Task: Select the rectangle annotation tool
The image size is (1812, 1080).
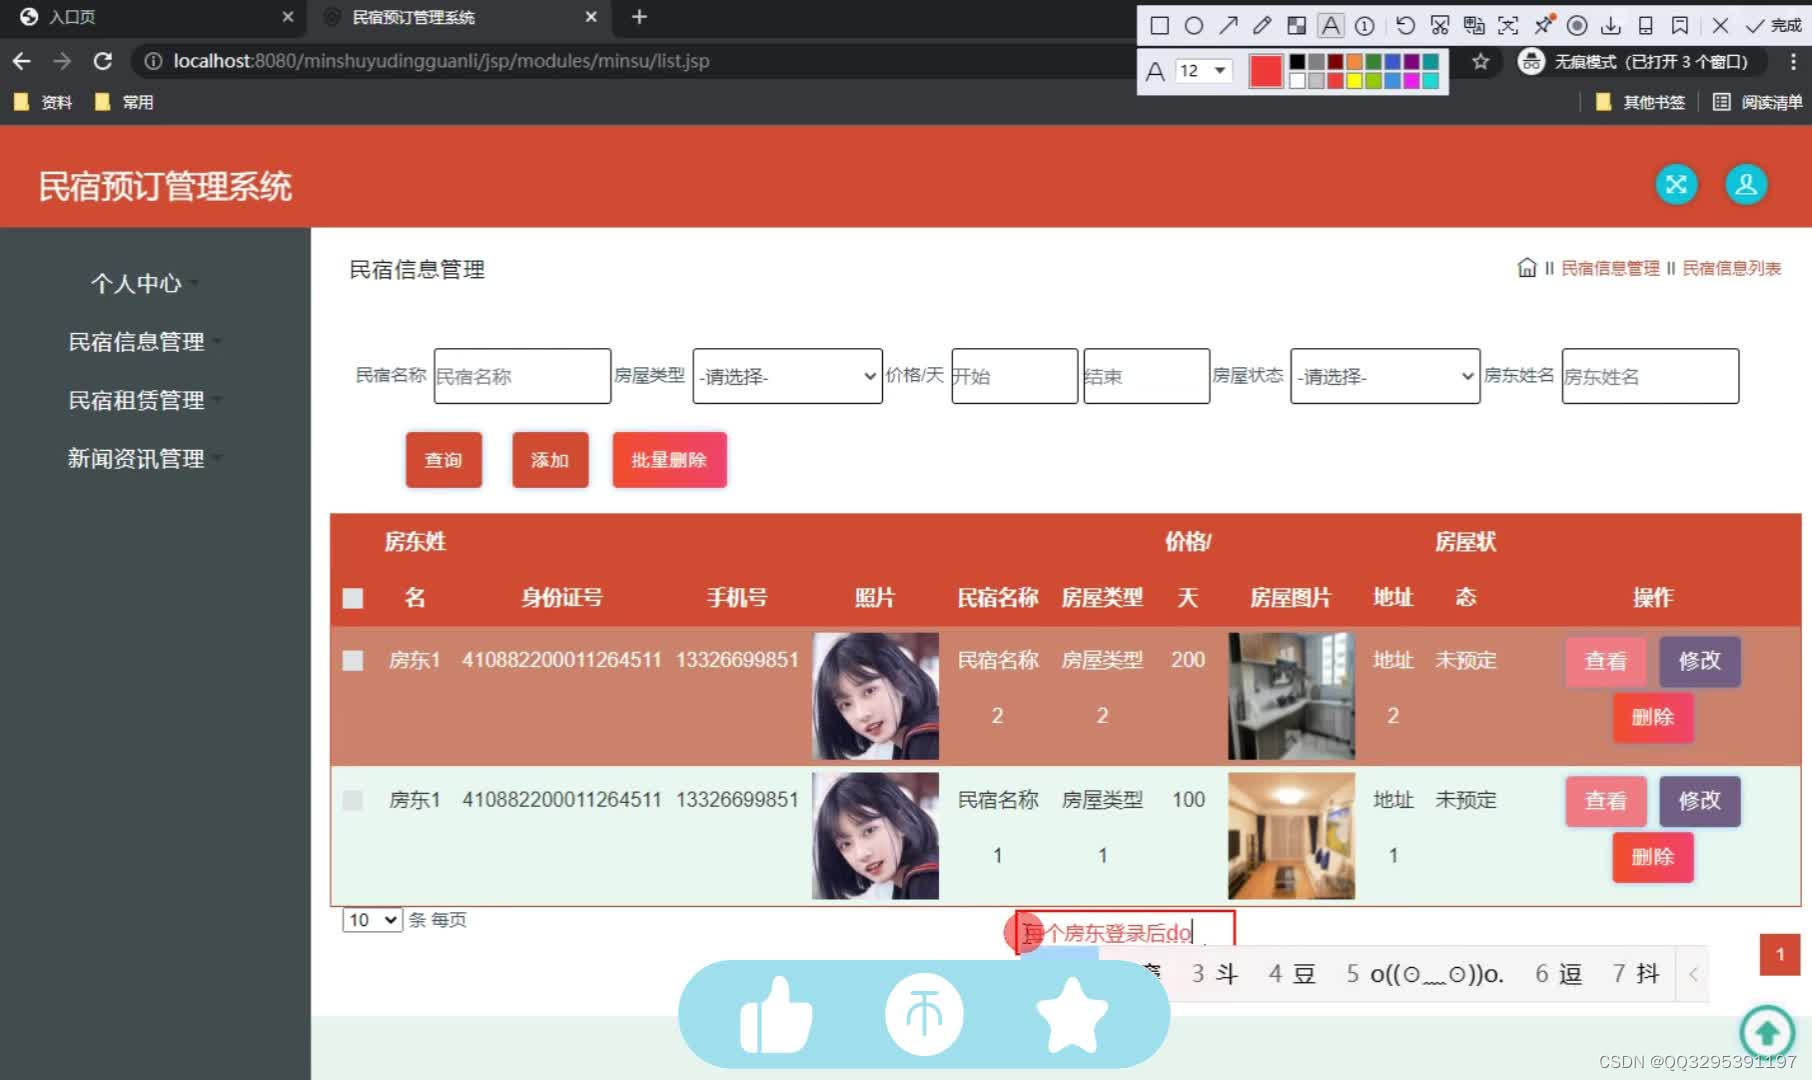Action: (1160, 26)
